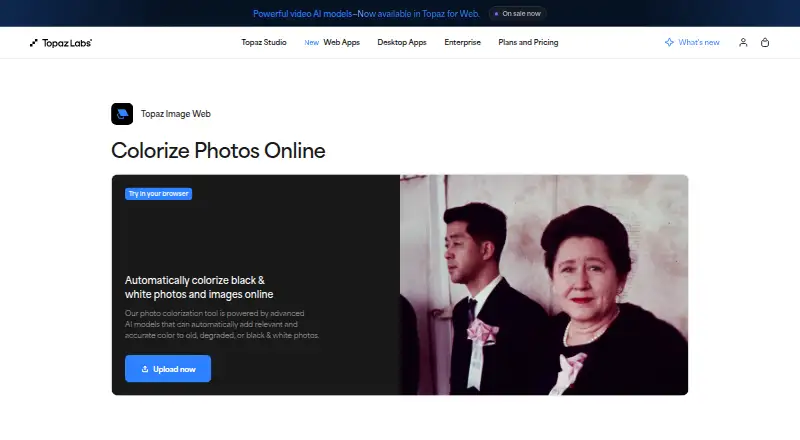Click the Upload now button
The height and width of the screenshot is (440, 800).
tap(168, 369)
